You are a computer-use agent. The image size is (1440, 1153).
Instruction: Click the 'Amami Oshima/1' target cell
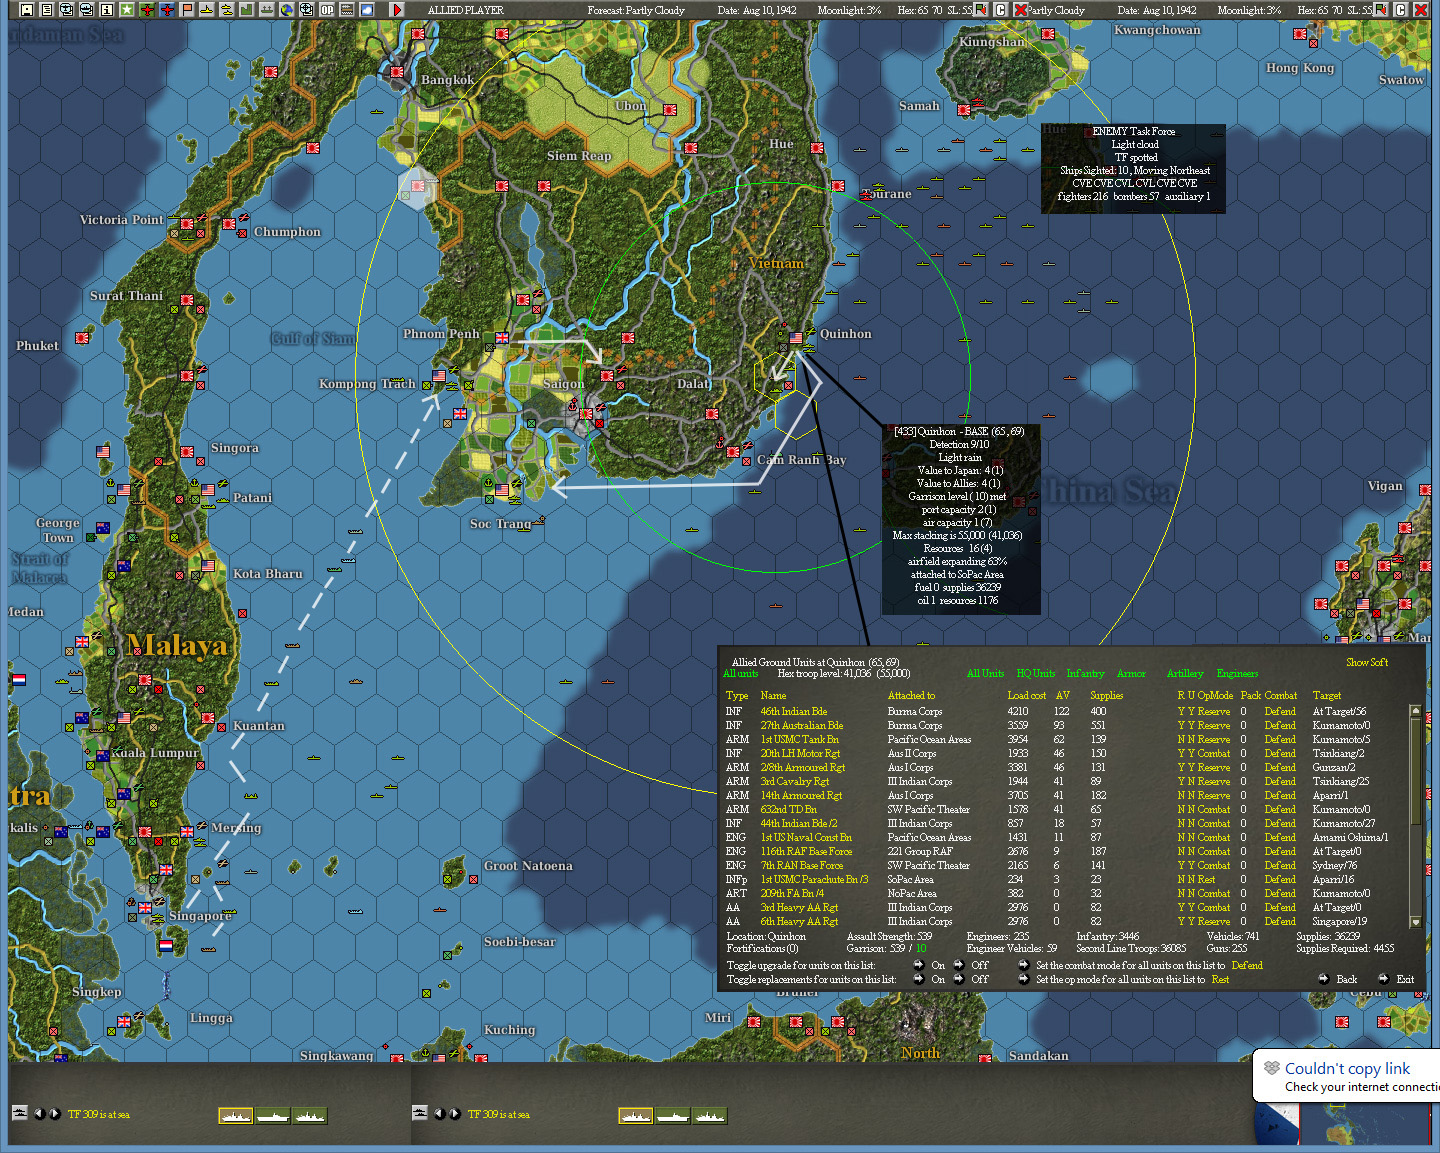[x=1350, y=838]
